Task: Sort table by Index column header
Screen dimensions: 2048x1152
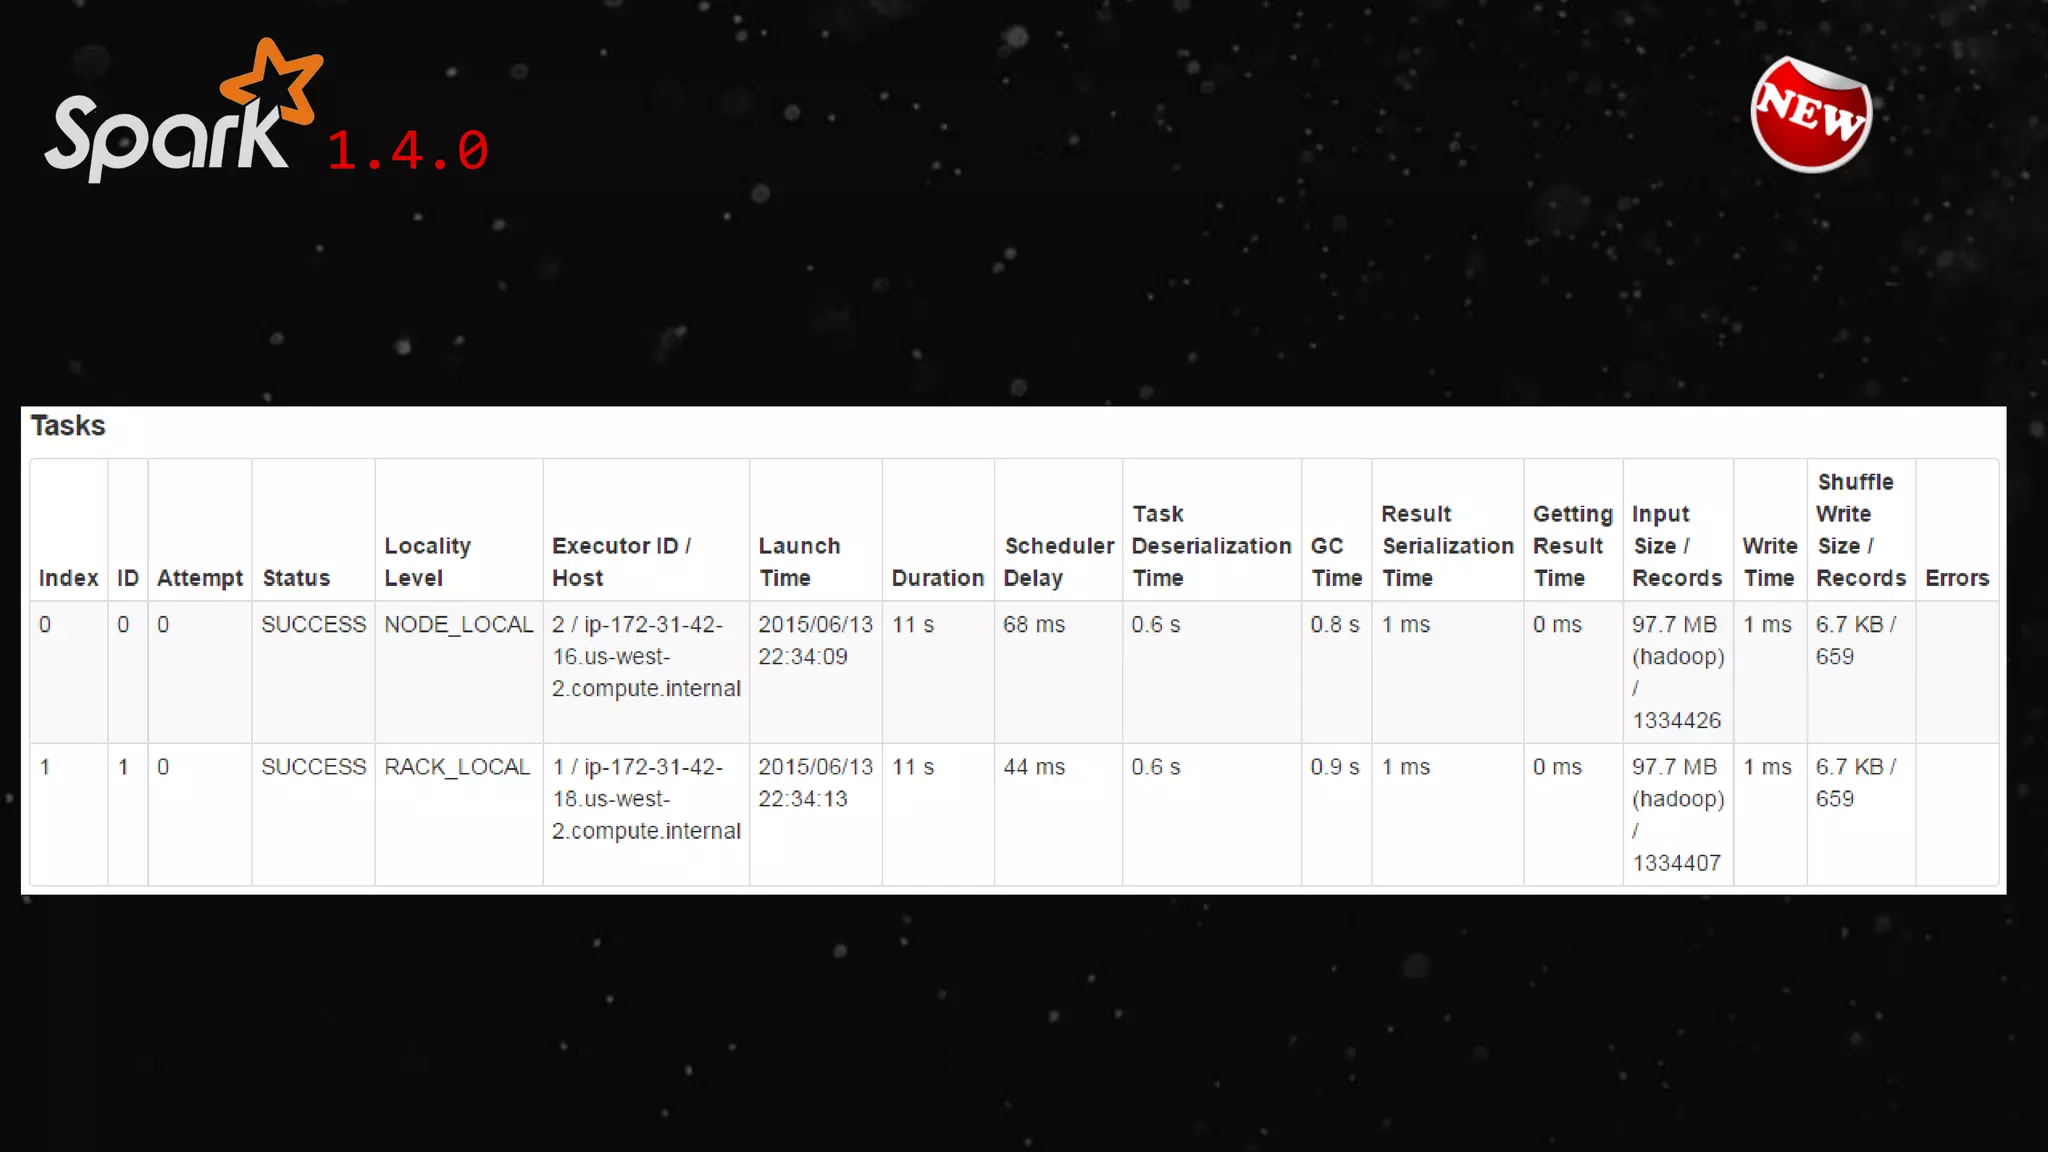Action: pyautogui.click(x=68, y=578)
